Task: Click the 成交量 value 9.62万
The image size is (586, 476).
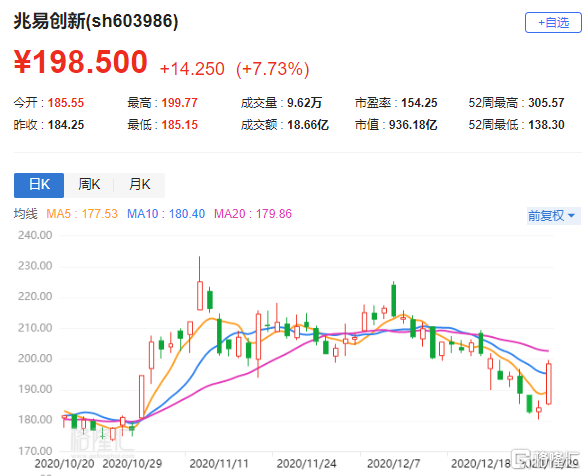Action: (x=304, y=103)
